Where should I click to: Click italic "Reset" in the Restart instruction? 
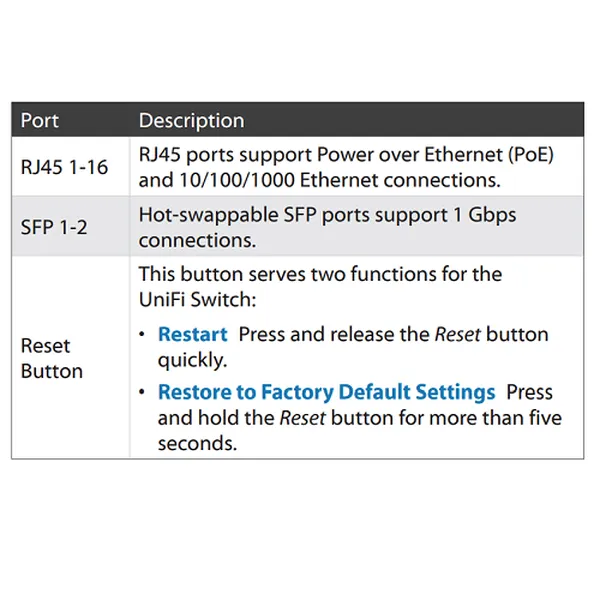tap(456, 334)
